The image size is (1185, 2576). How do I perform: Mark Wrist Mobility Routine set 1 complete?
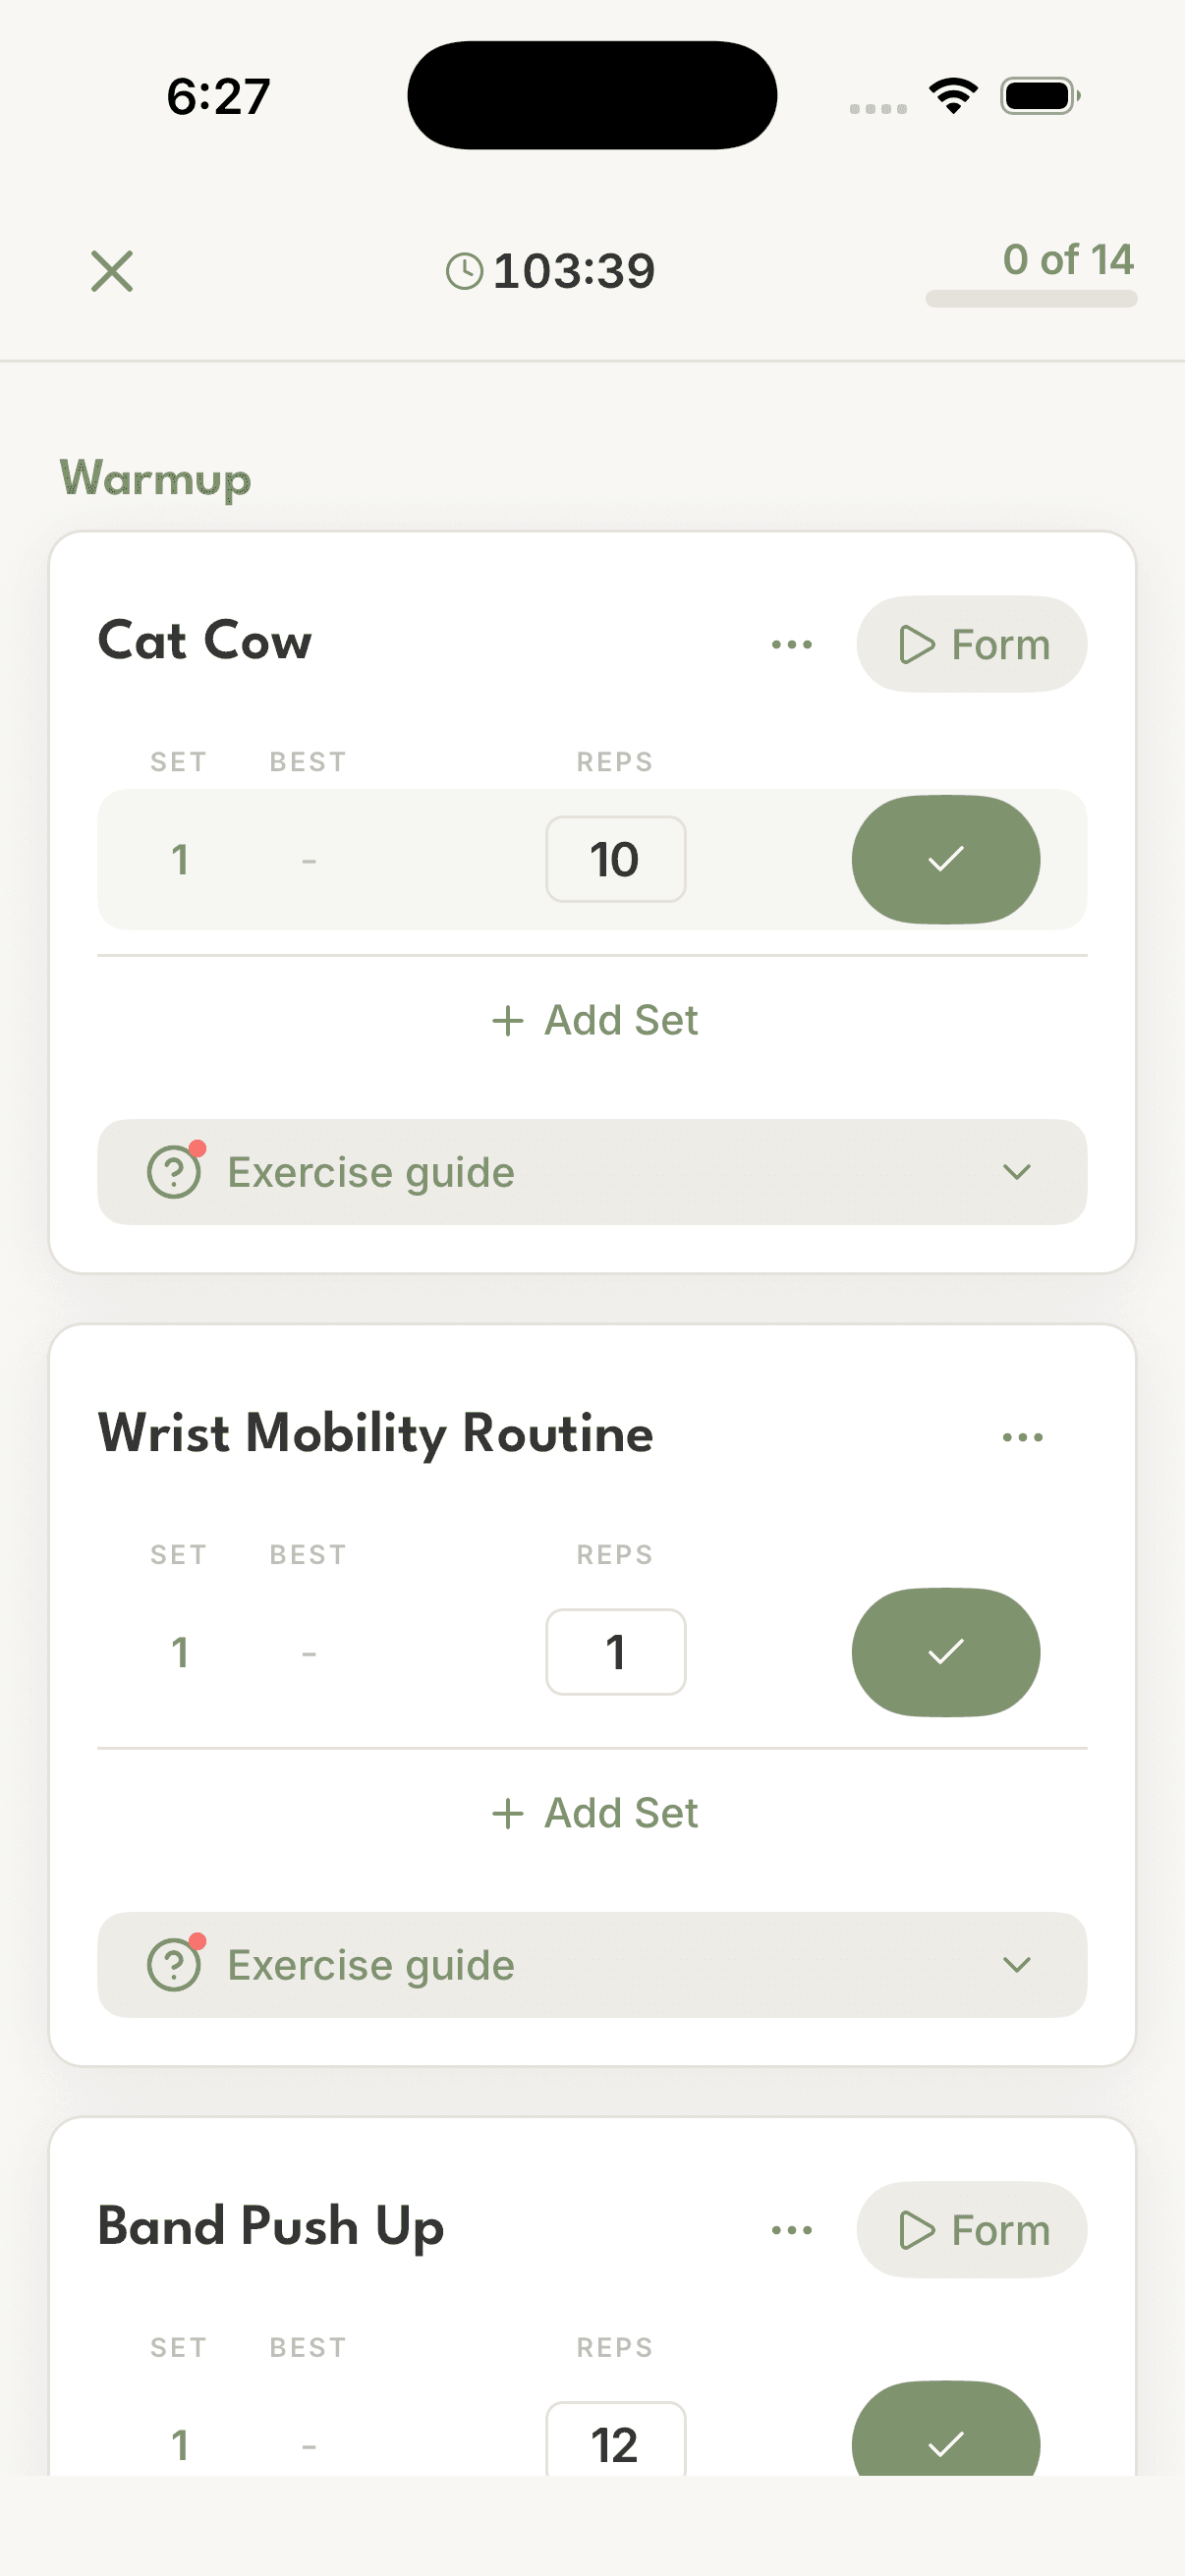point(945,1652)
